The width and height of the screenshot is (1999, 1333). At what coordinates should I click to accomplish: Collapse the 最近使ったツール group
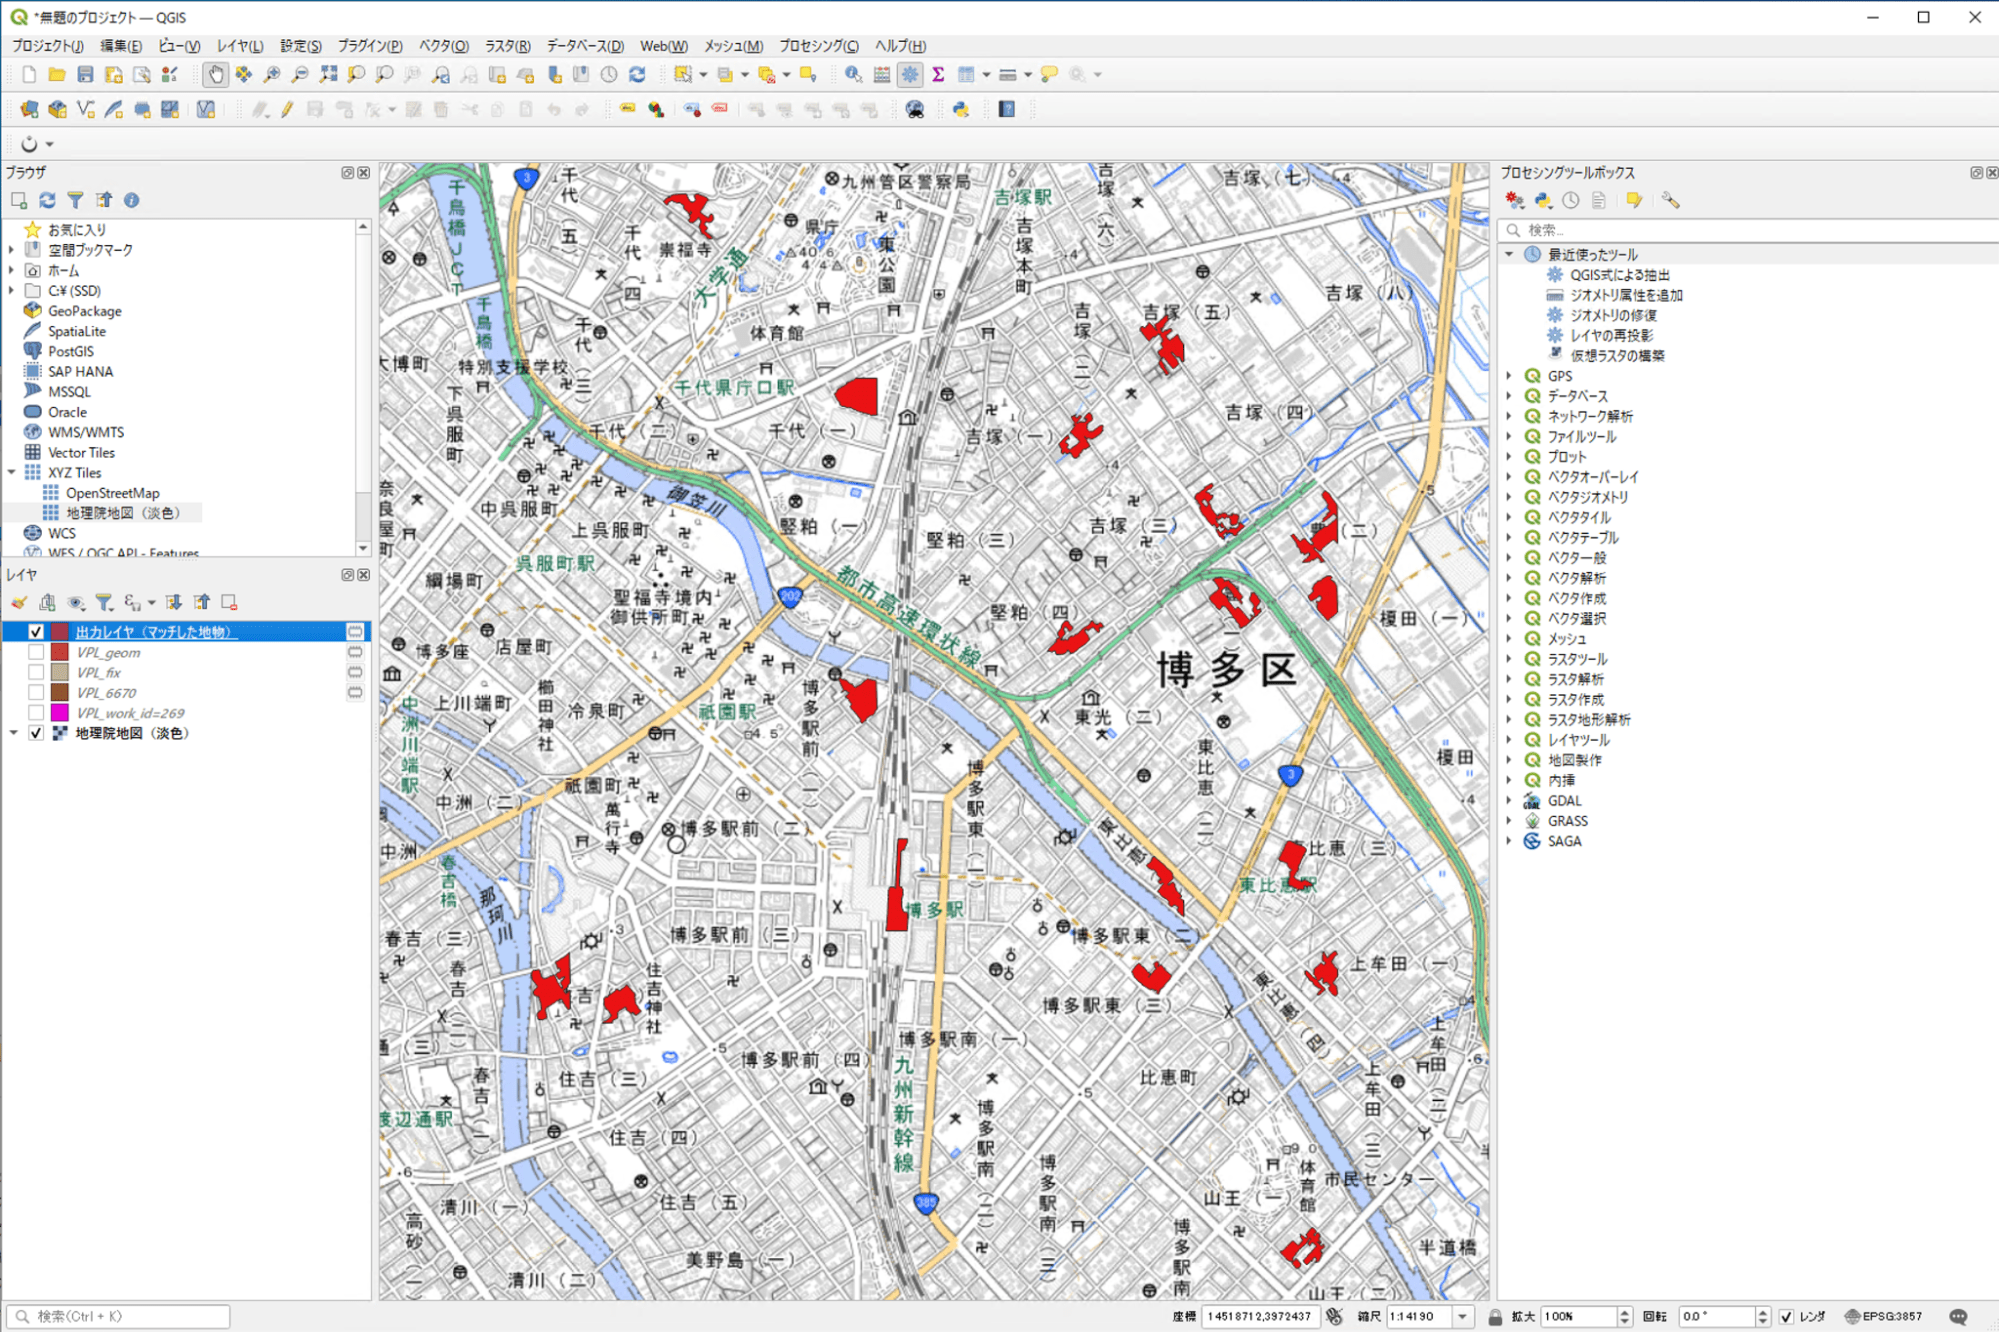(1510, 254)
